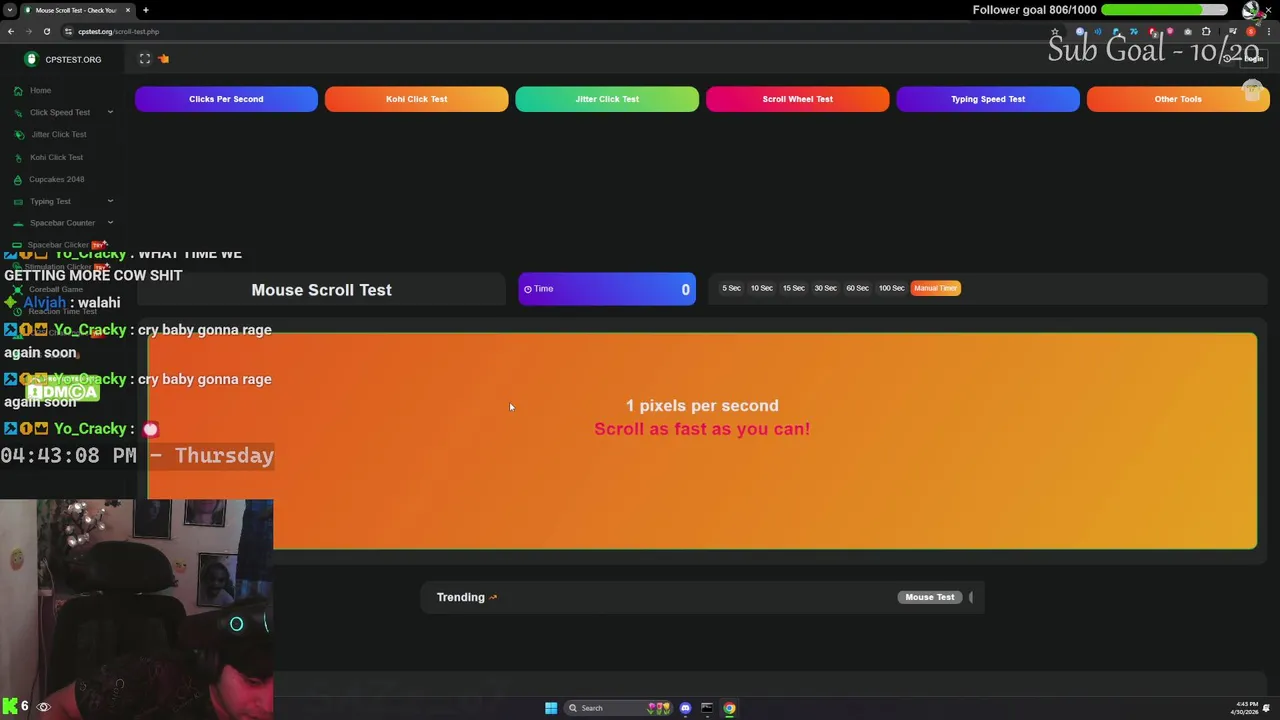Click the Kohi Click Test sidebar icon
Image resolution: width=1280 pixels, height=720 pixels.
point(18,157)
